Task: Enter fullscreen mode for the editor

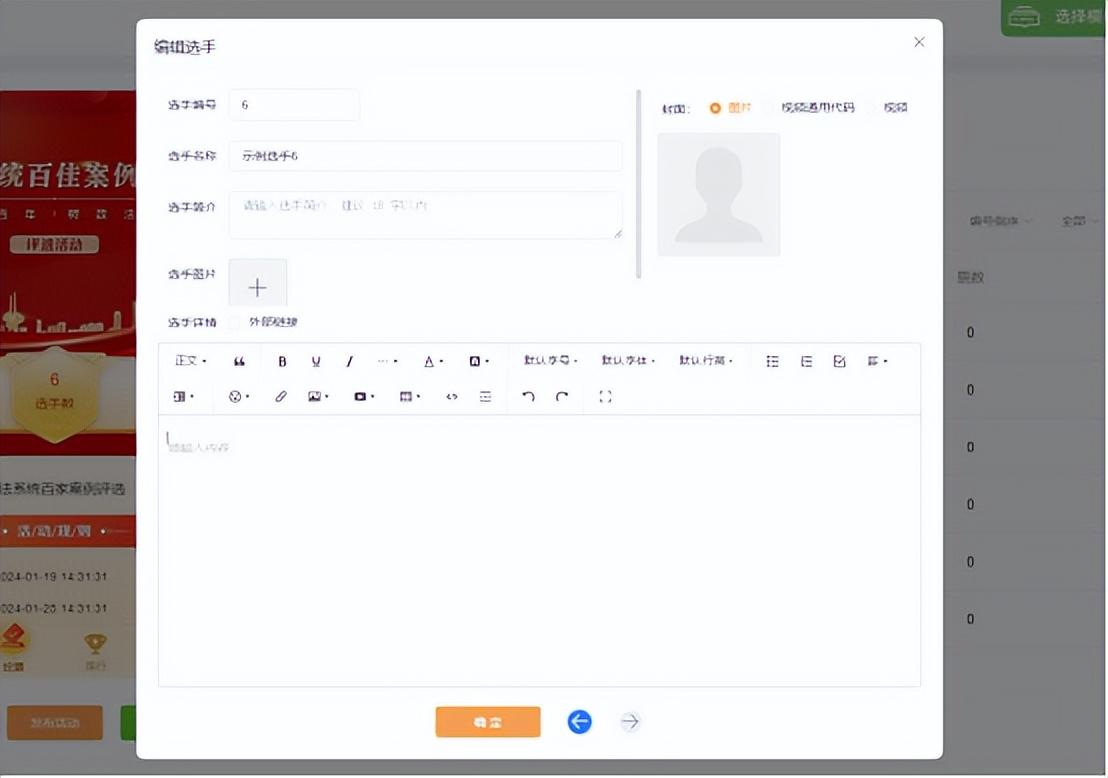Action: click(x=605, y=397)
